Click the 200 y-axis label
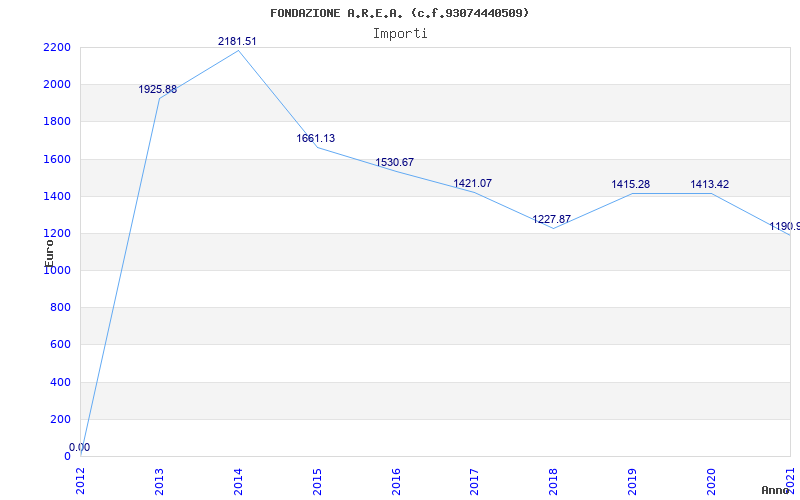Viewport: 800px width, 500px height. 60,419
